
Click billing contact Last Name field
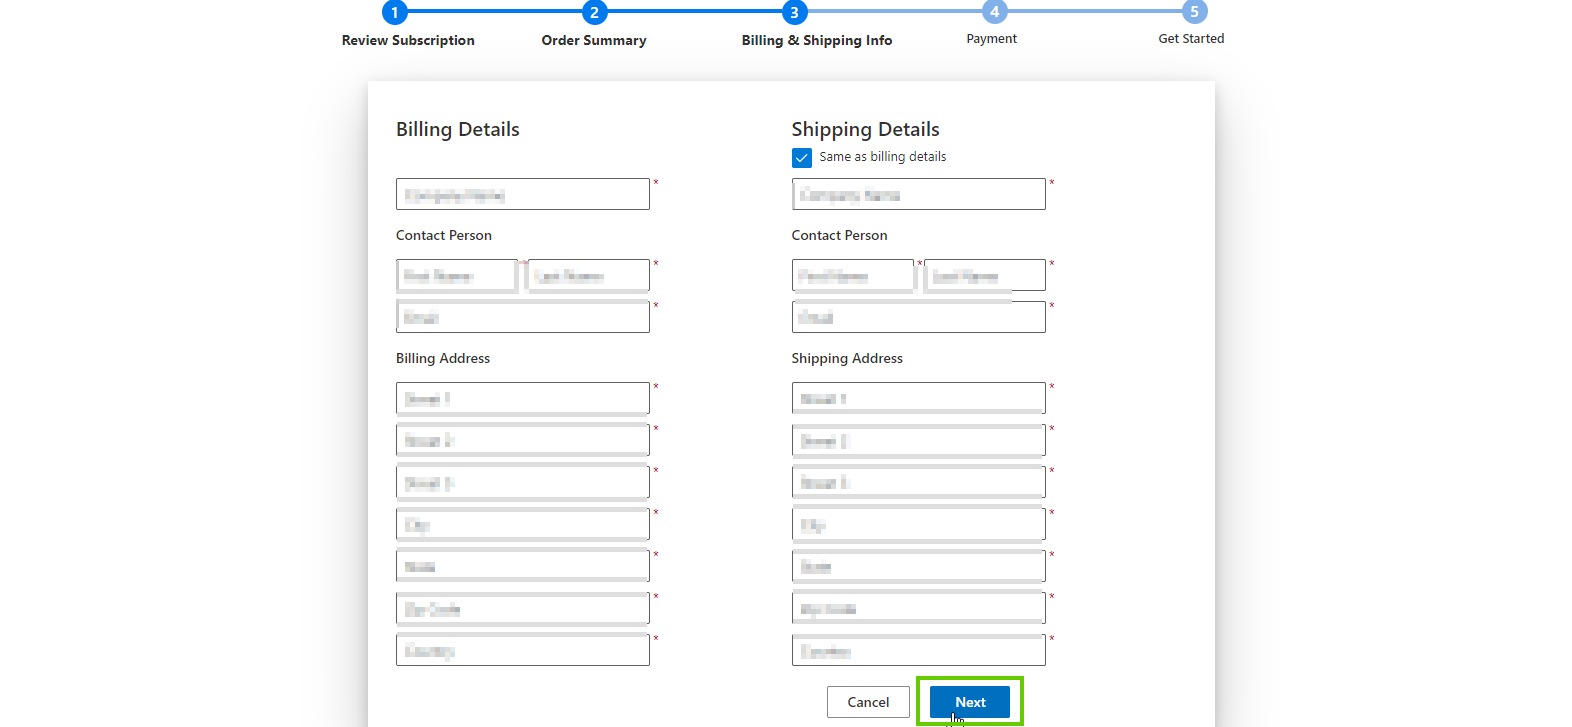tap(589, 275)
